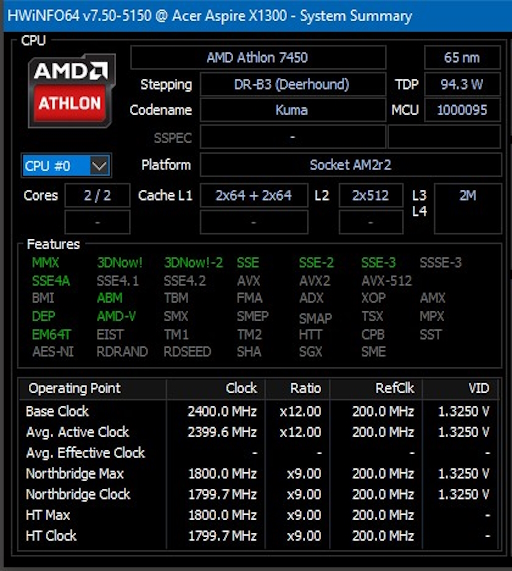Click the 2399.6 MHz active clock value
Viewport: 512px width, 571px height.
(222, 432)
